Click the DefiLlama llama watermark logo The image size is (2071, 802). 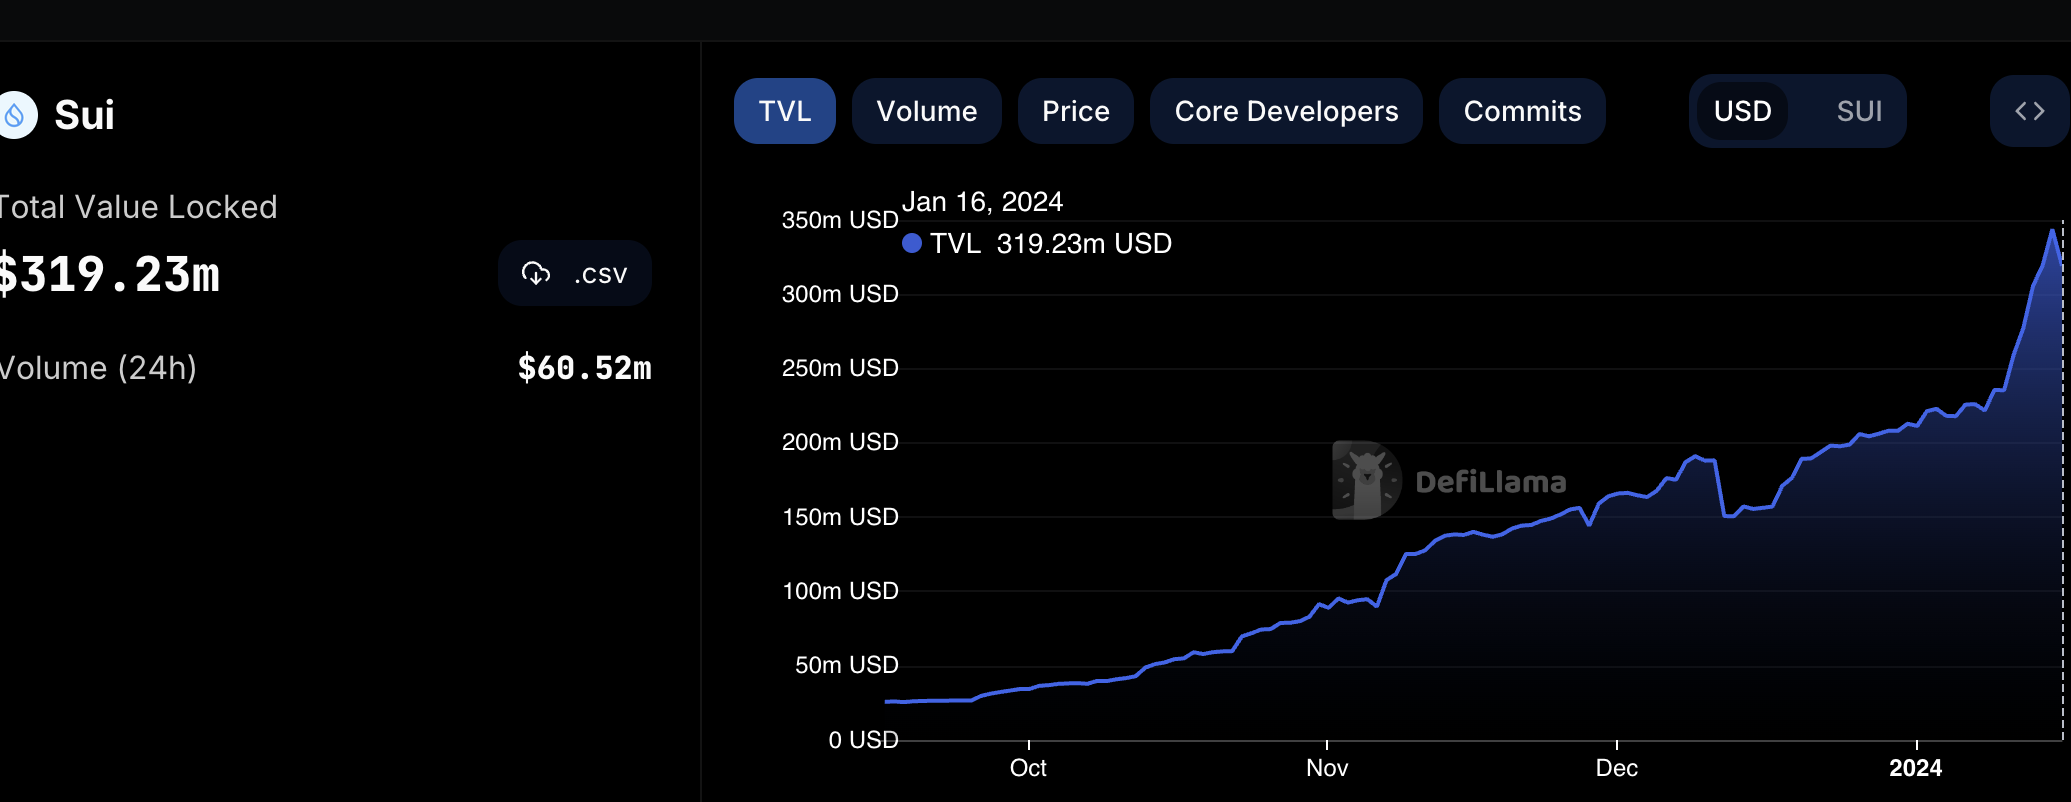coord(1366,481)
